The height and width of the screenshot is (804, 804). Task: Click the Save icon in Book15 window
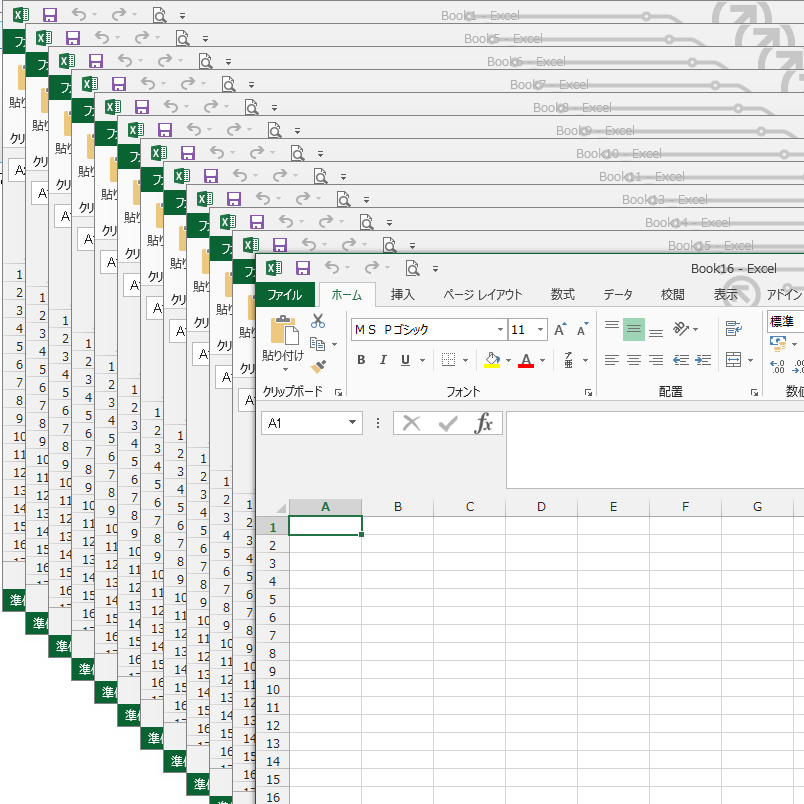point(279,245)
